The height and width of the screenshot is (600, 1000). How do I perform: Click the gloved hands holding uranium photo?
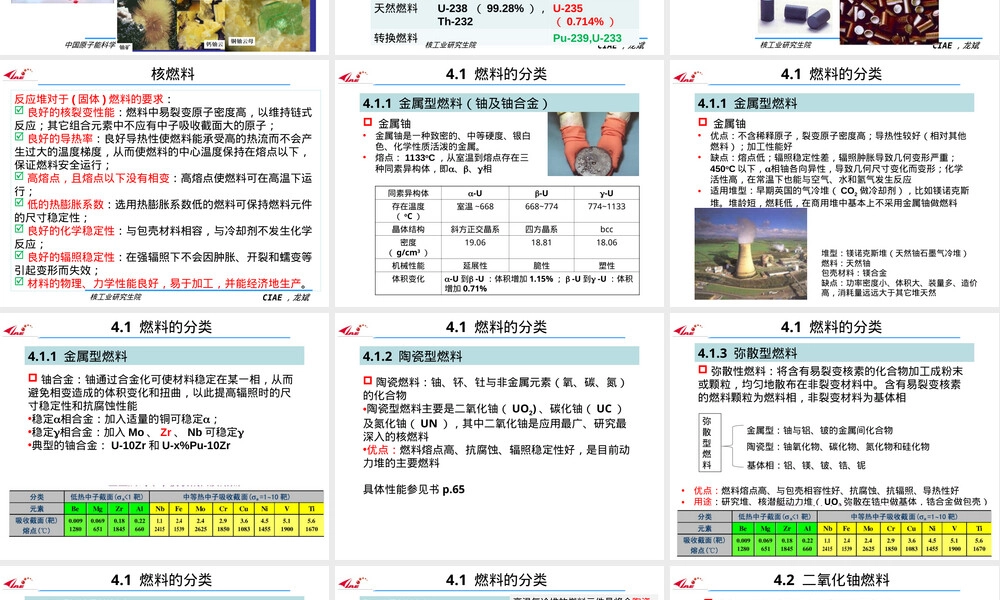point(593,143)
